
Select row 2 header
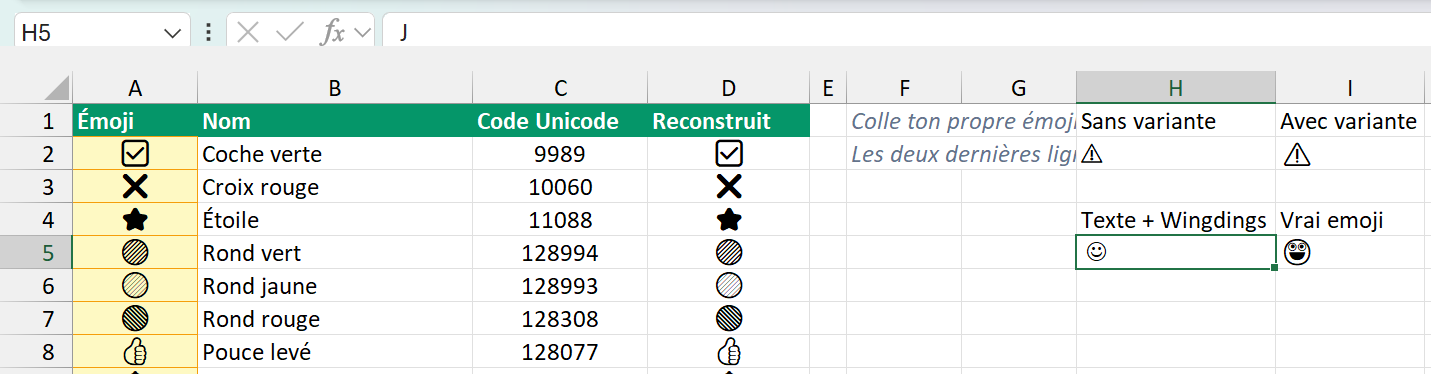point(36,154)
